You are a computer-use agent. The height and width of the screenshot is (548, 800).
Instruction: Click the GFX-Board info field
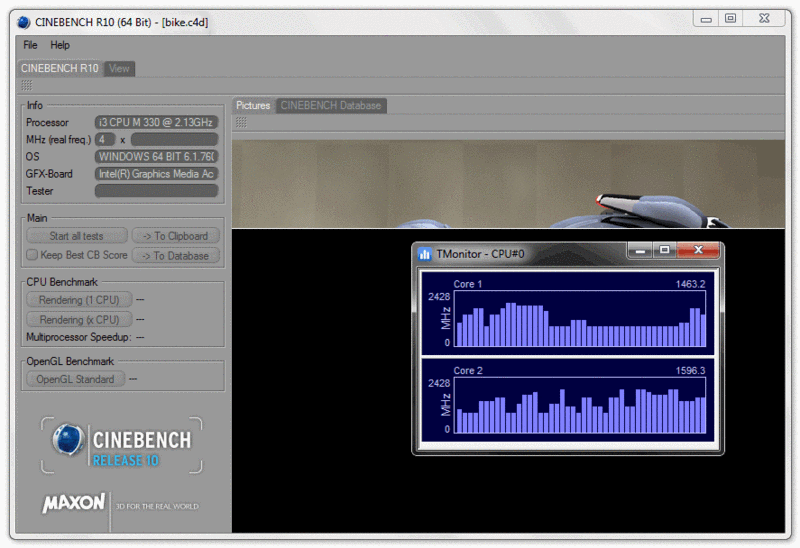tap(157, 174)
